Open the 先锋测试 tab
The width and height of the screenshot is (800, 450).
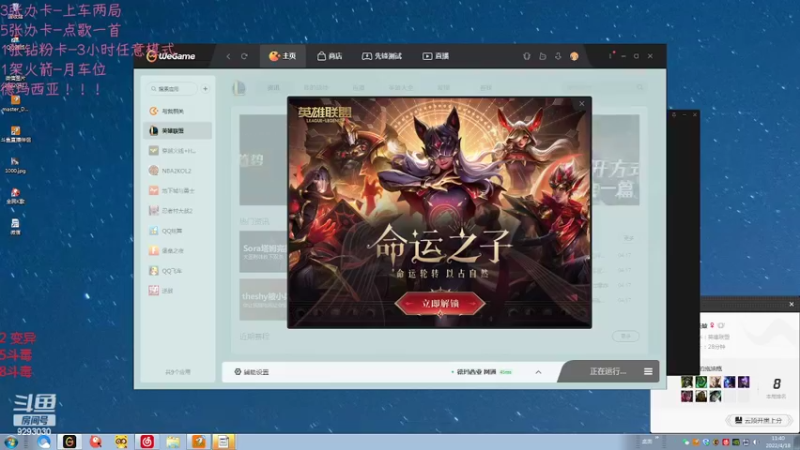[x=382, y=56]
